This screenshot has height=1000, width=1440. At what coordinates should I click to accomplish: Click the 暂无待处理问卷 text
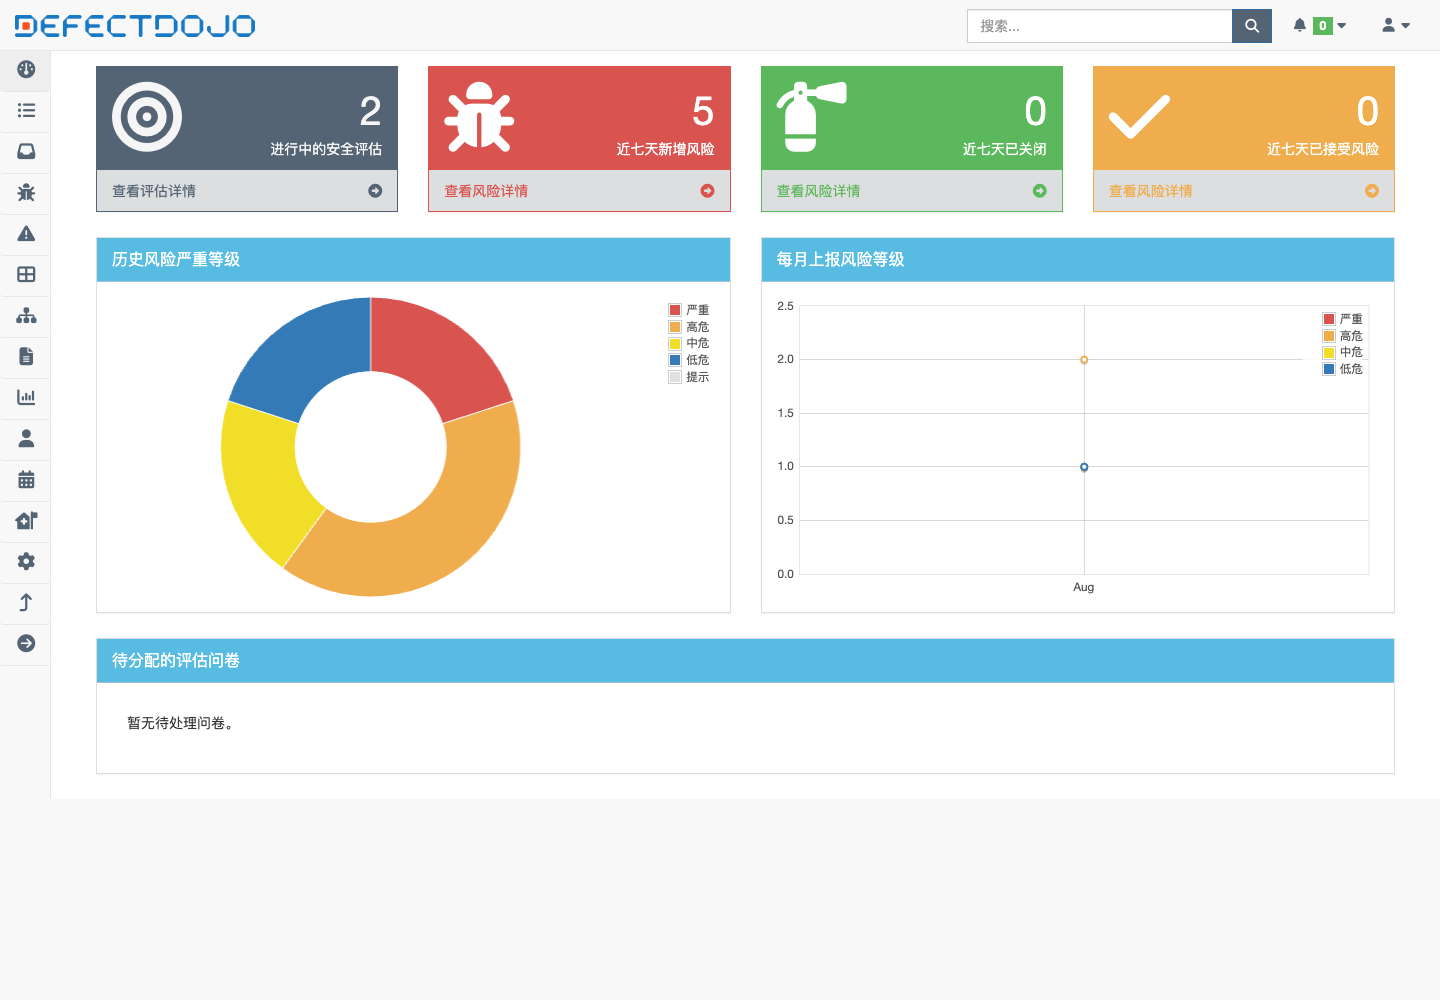[183, 723]
